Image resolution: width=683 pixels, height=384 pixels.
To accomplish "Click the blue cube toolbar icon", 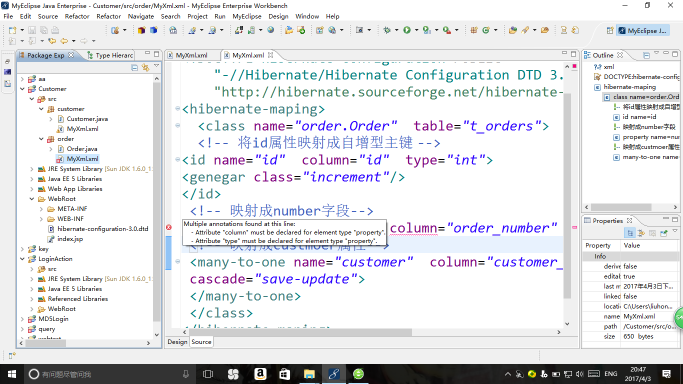I will 154,30.
